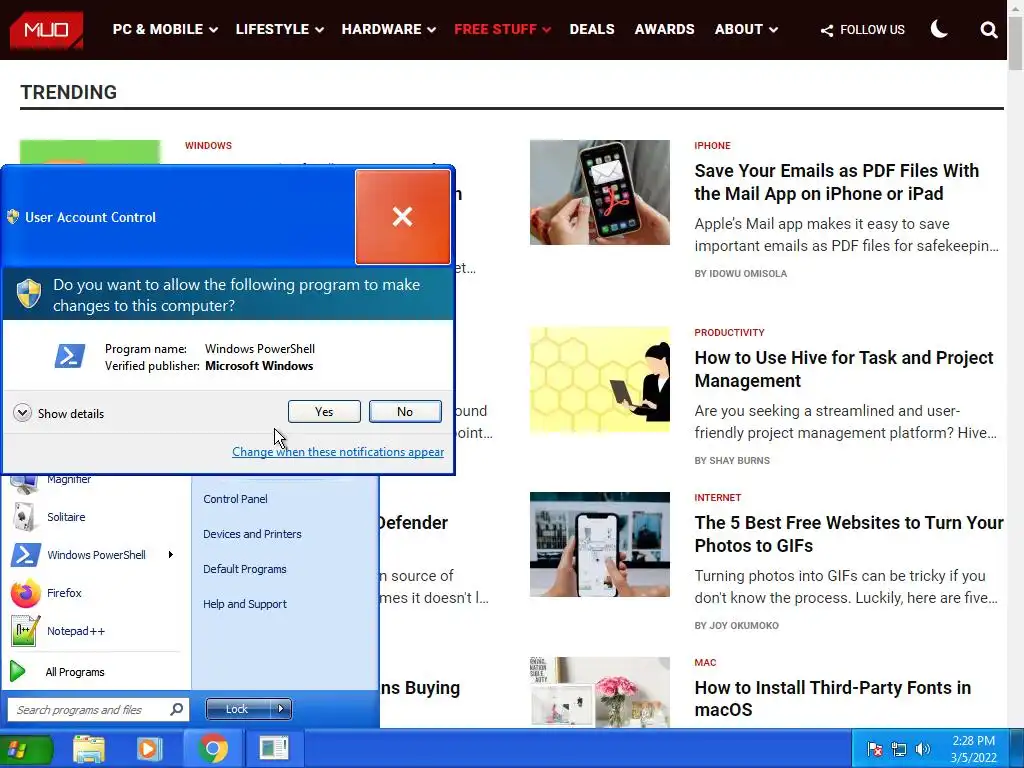Click the network tray icon
1024x768 pixels.
pyautogui.click(x=899, y=749)
